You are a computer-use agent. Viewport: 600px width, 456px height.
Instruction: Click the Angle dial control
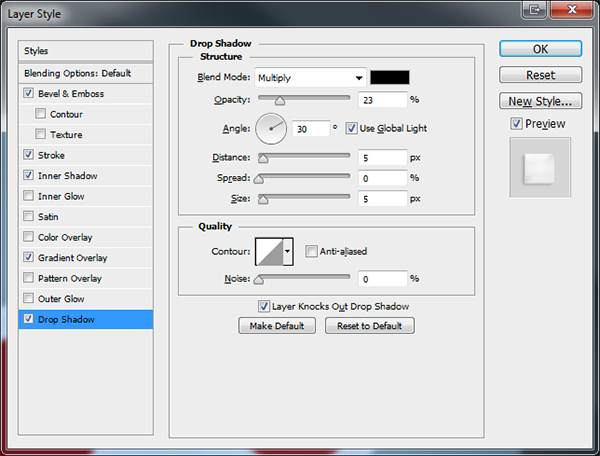tap(271, 129)
